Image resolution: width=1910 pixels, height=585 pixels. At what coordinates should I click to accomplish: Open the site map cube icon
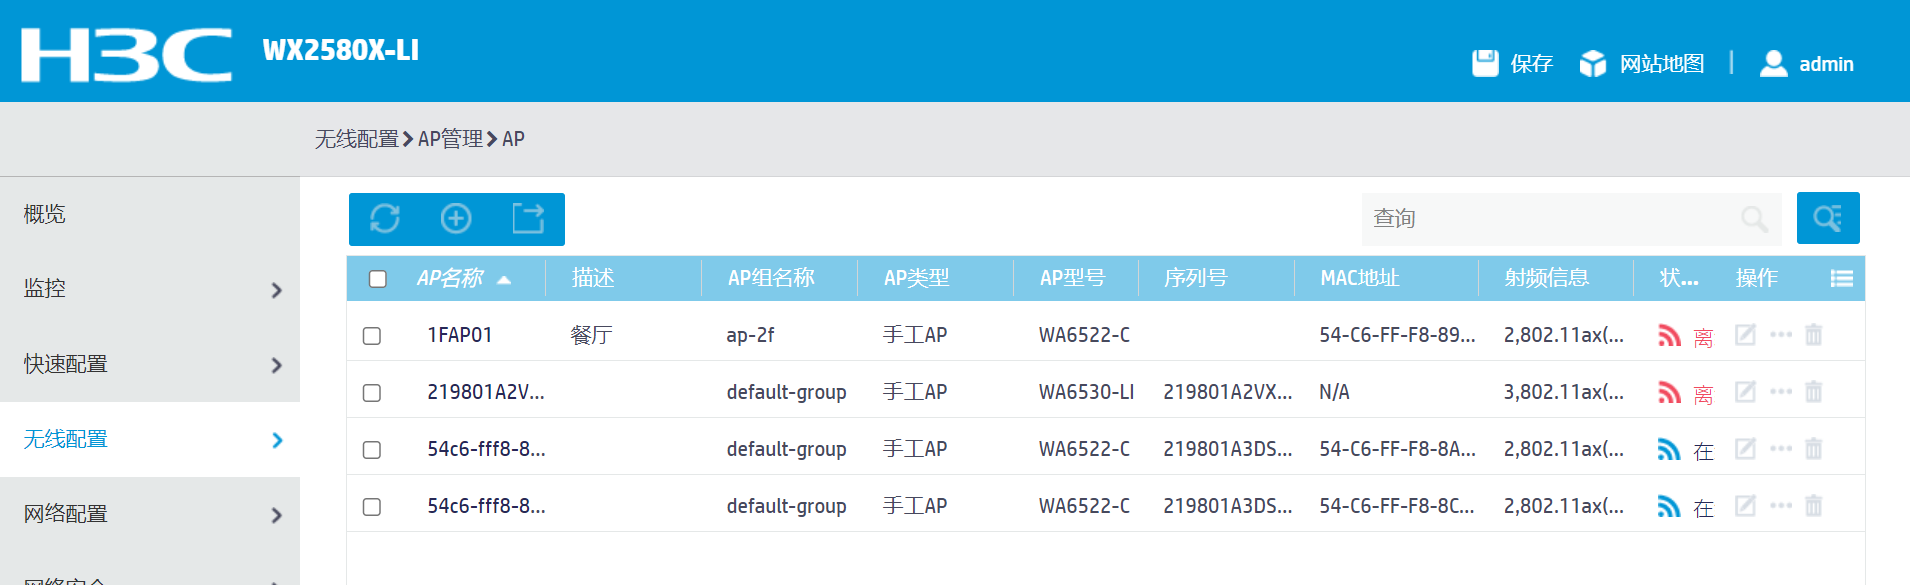pos(1593,63)
